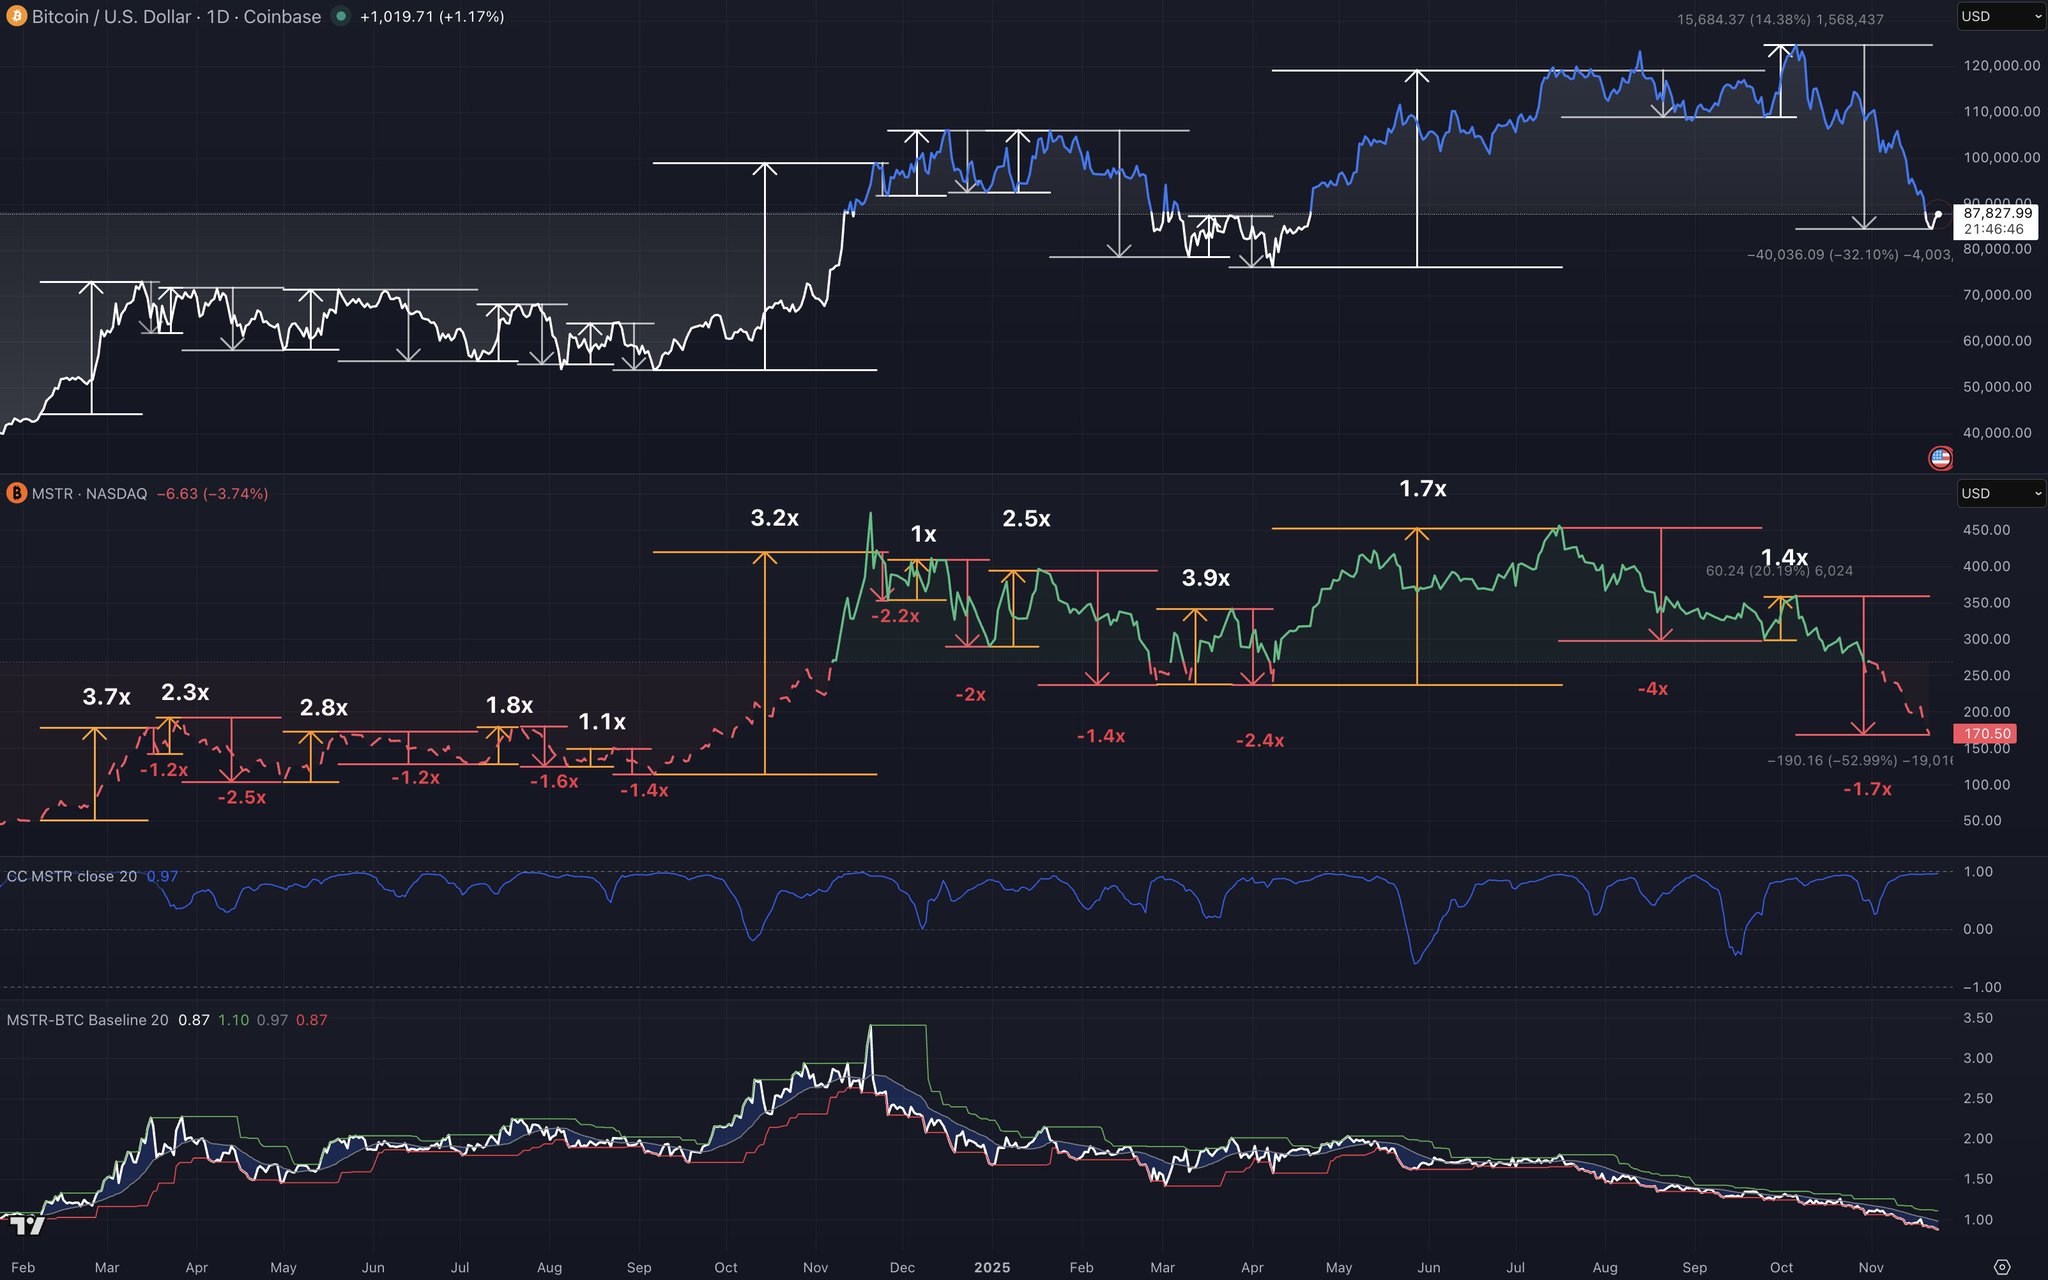The height and width of the screenshot is (1280, 2048).
Task: Expand the USD currency dropdown on the Bitcoin pane
Action: click(x=2001, y=16)
